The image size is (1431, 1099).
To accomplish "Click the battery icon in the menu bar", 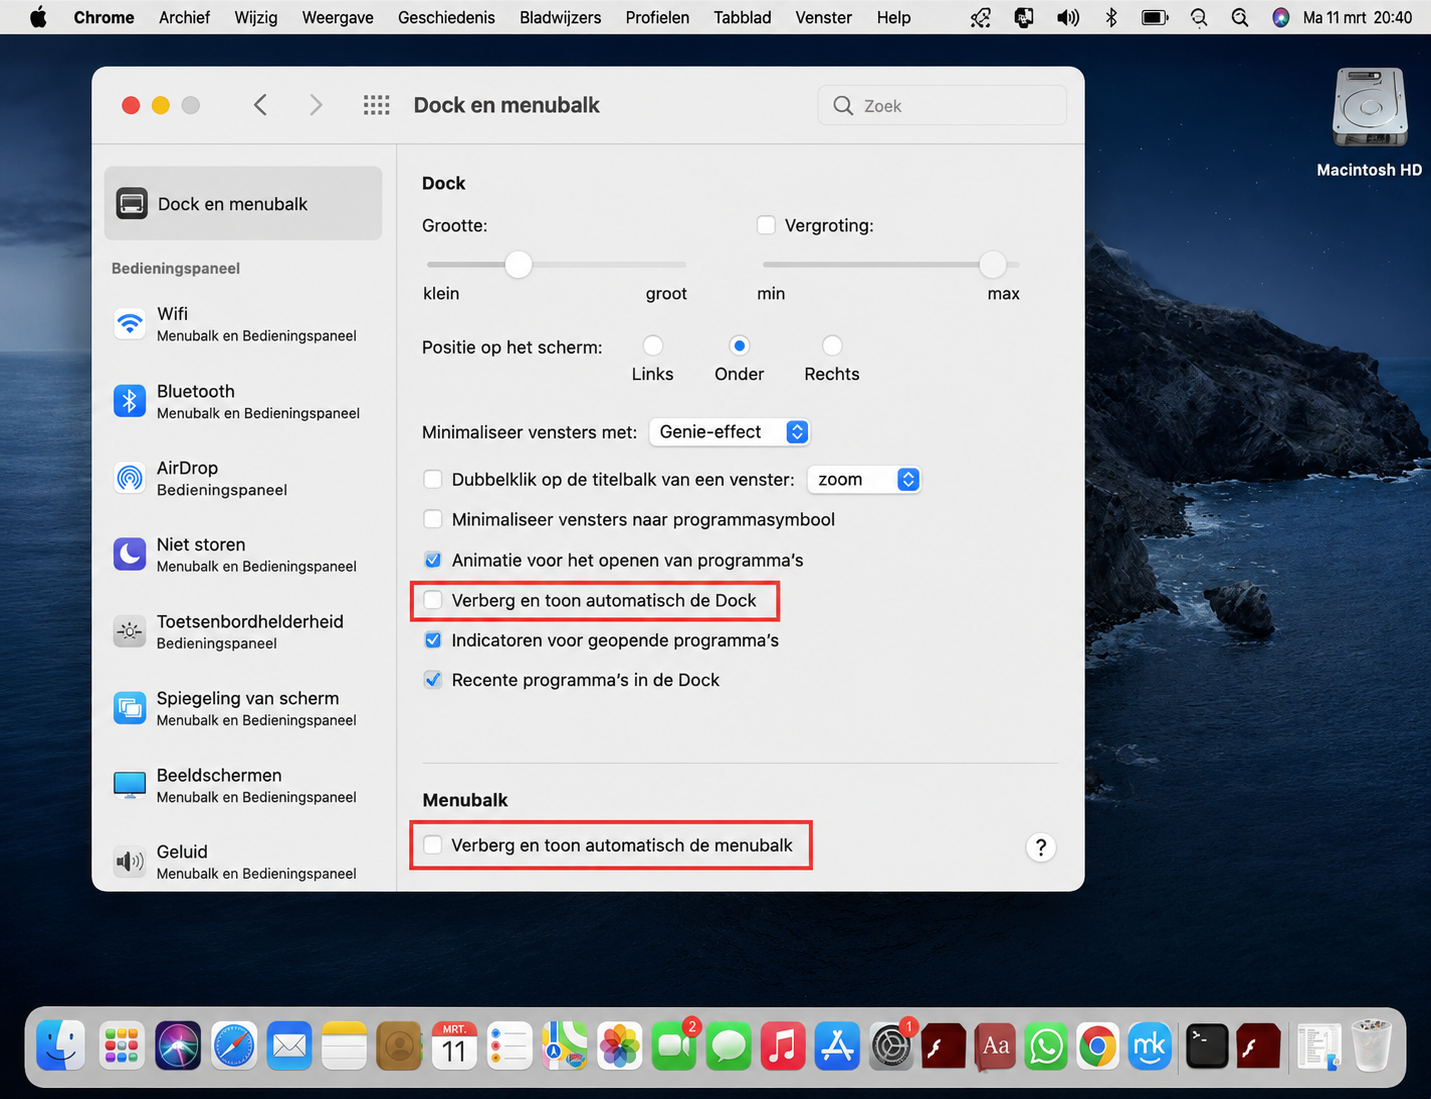I will point(1154,17).
